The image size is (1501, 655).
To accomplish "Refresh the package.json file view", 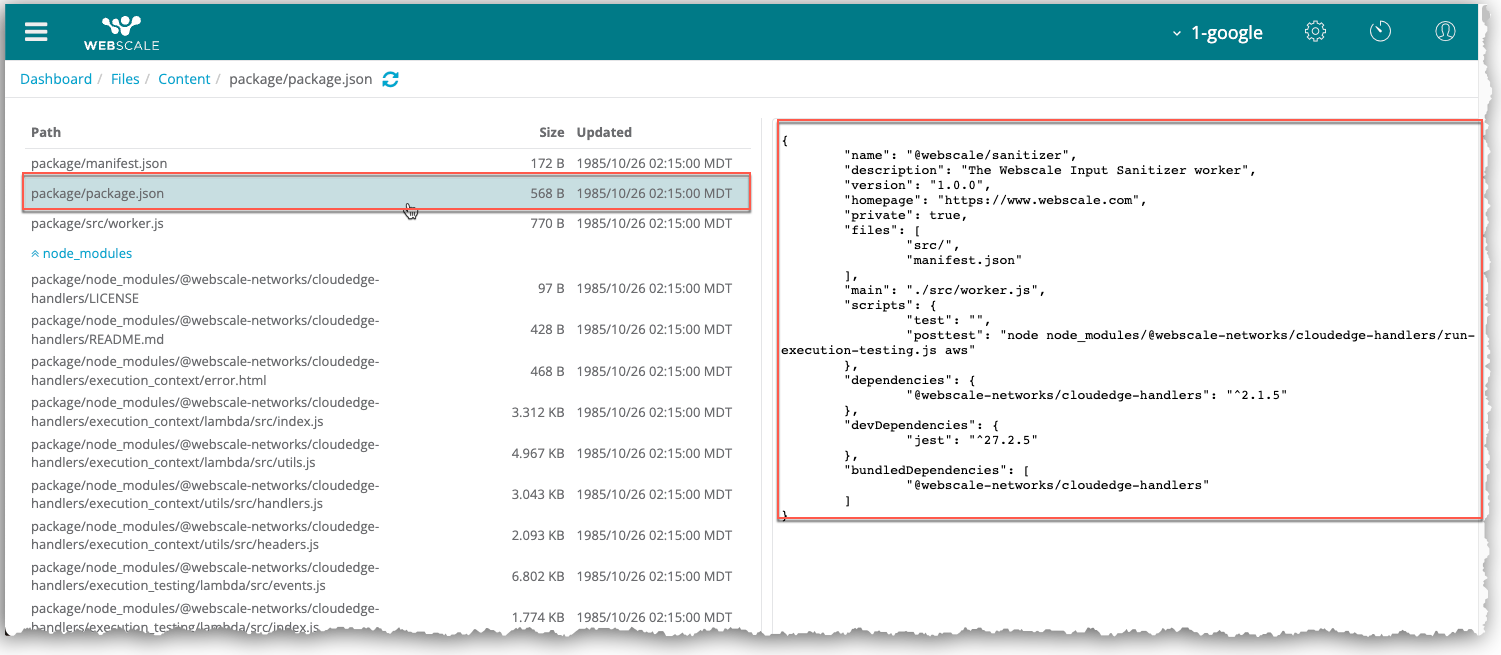I will pyautogui.click(x=391, y=79).
